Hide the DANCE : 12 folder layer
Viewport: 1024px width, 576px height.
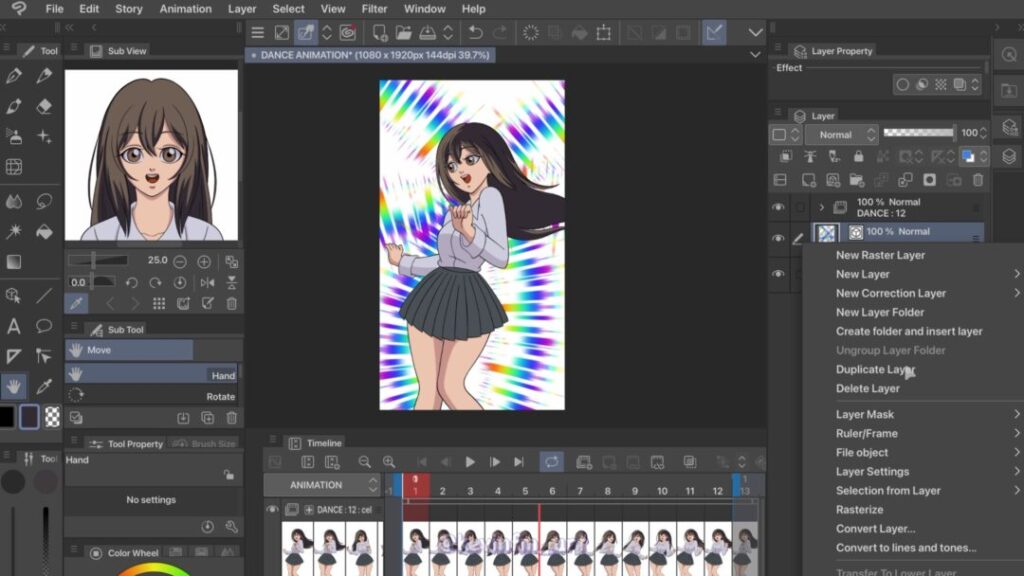point(778,208)
